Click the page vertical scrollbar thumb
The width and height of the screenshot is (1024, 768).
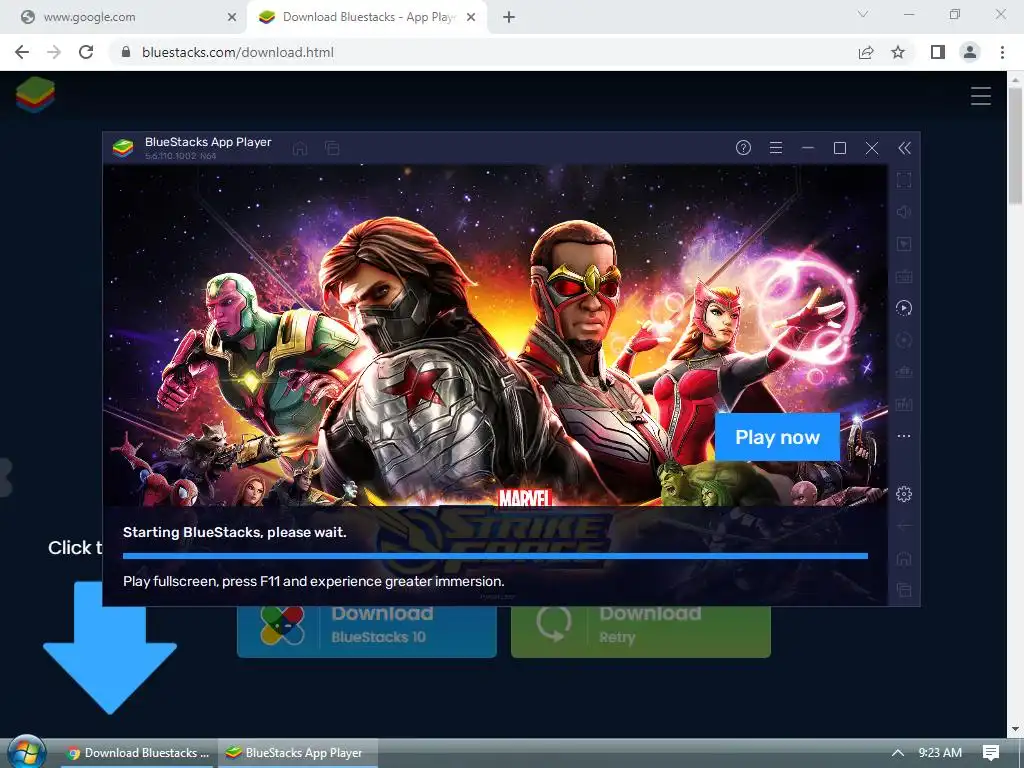coord(1015,145)
